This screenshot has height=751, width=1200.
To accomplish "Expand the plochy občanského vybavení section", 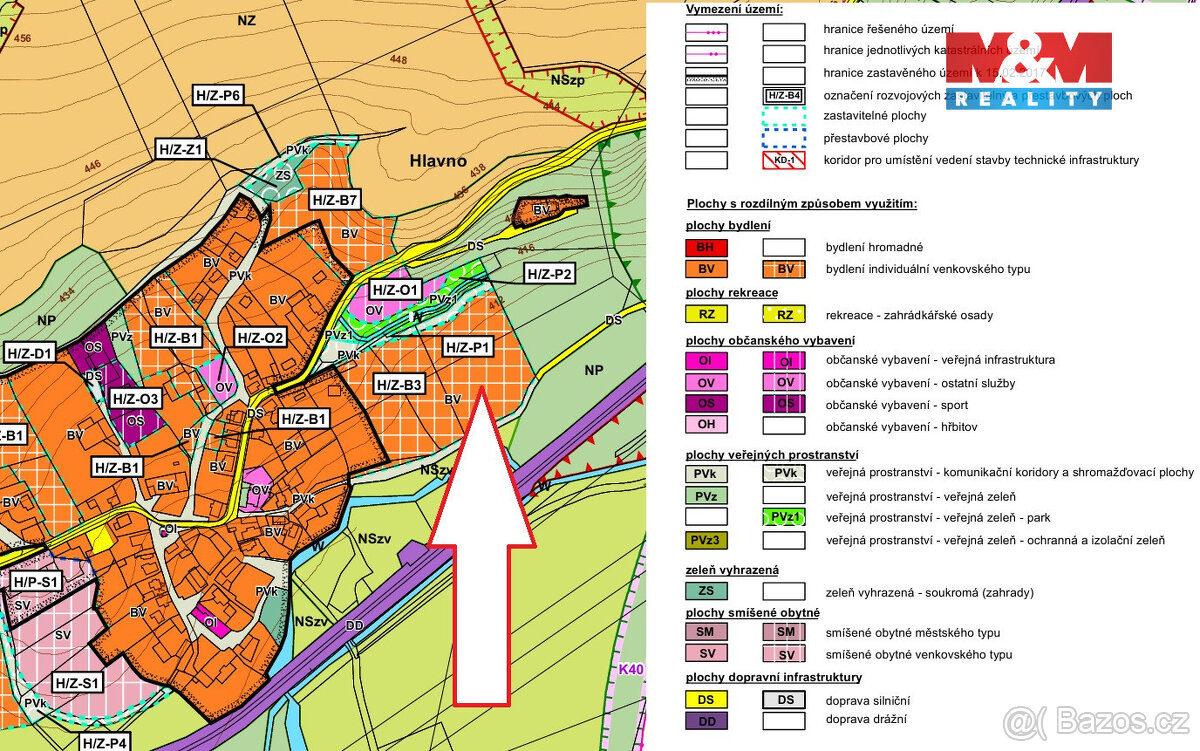I will click(771, 340).
